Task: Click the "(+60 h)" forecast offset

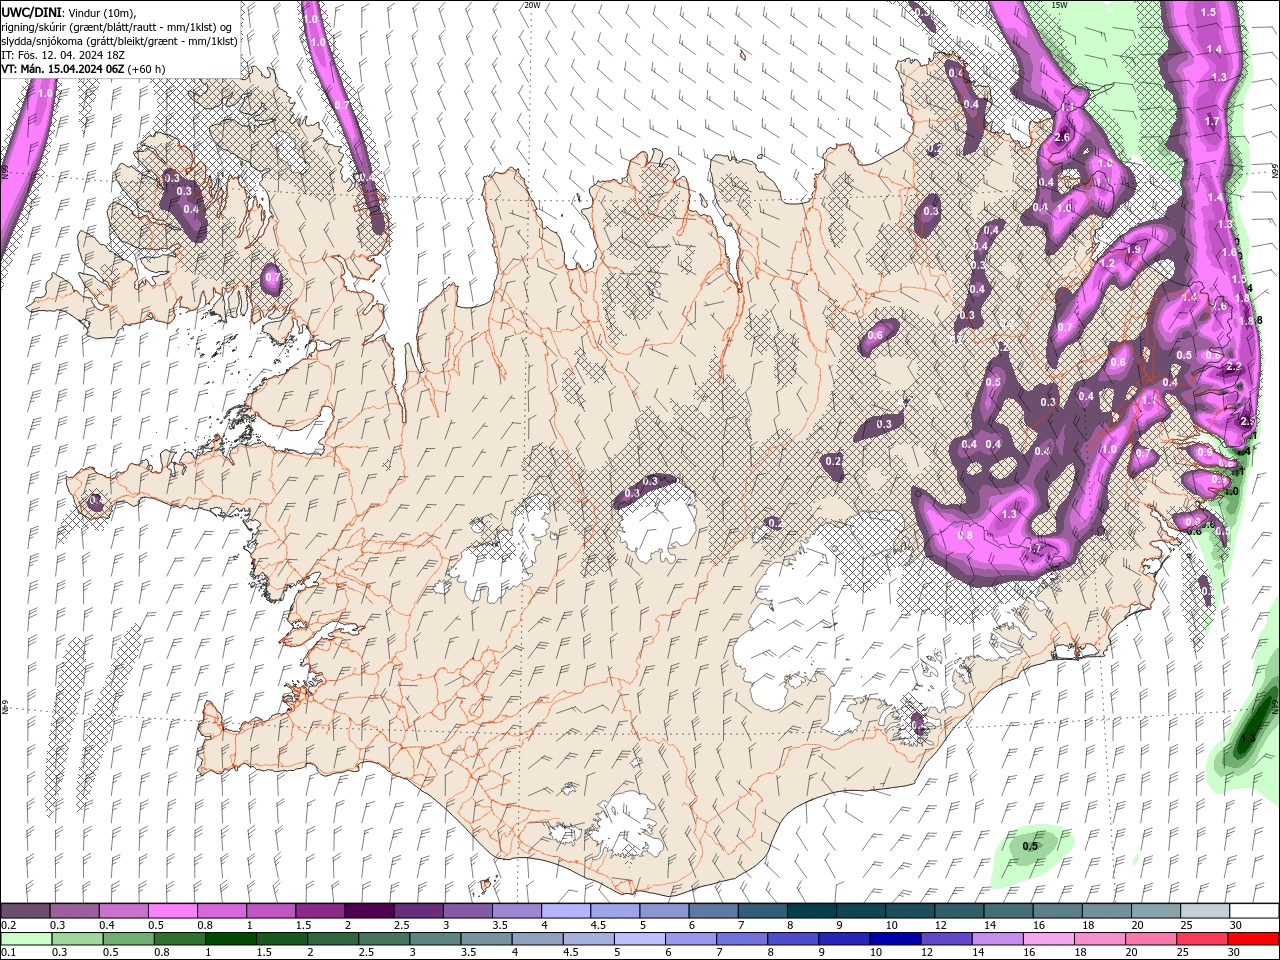Action: click(x=146, y=69)
